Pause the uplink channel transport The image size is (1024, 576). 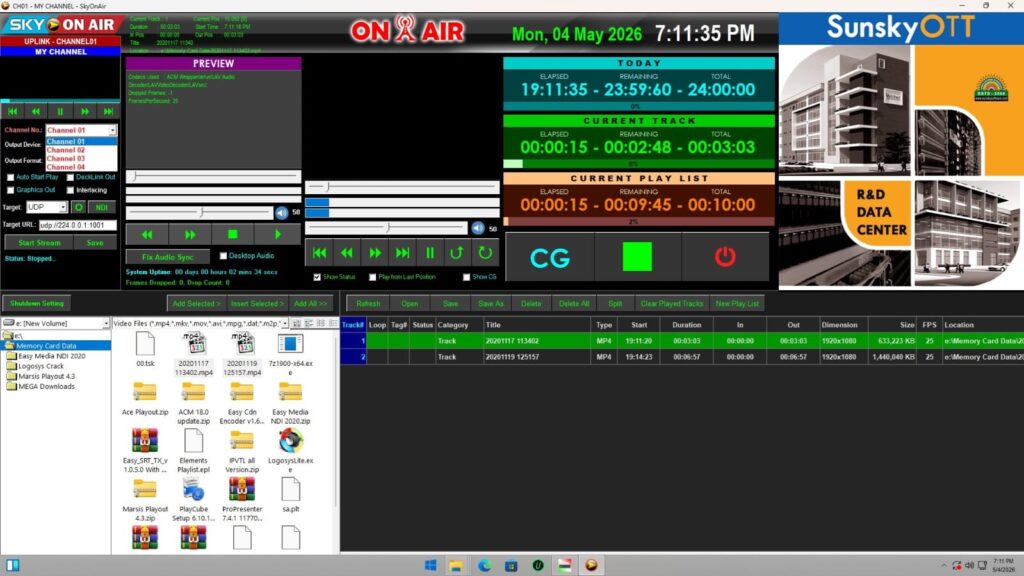60,112
